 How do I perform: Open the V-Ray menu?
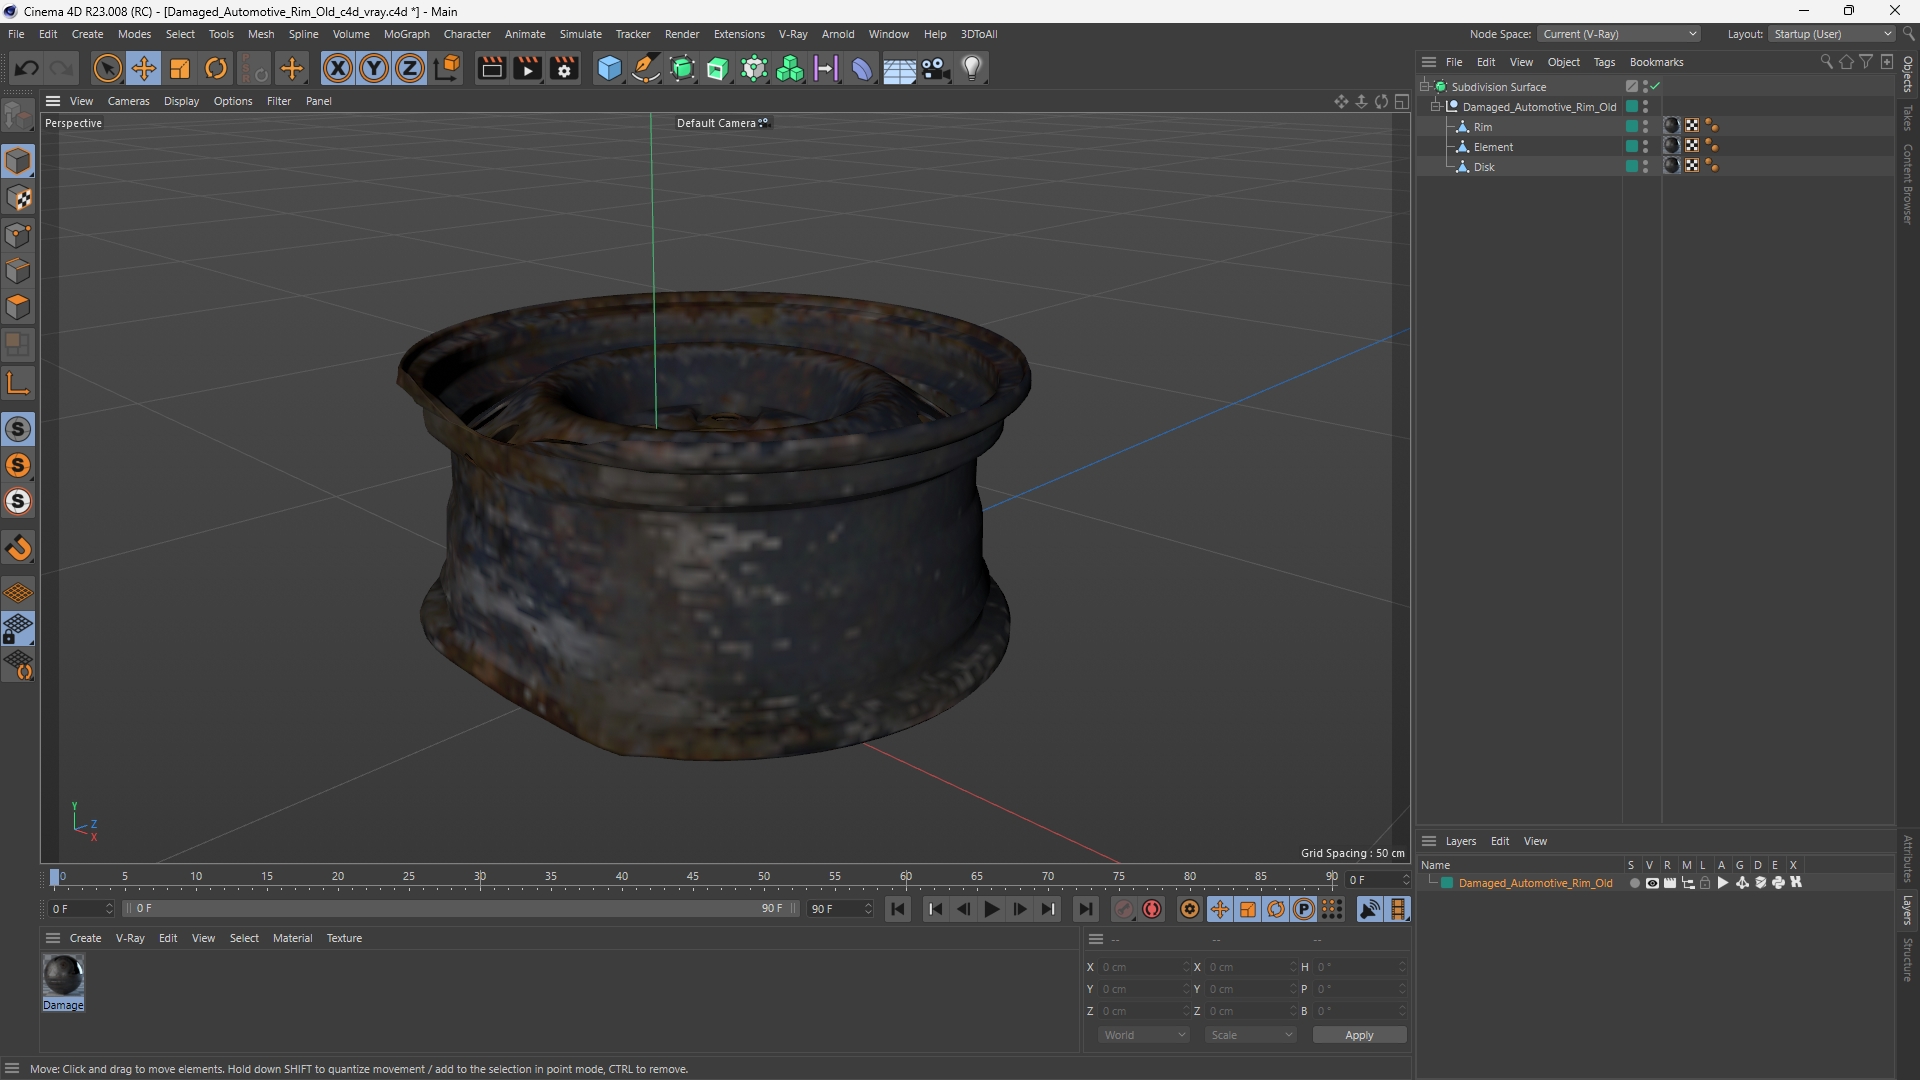[793, 34]
